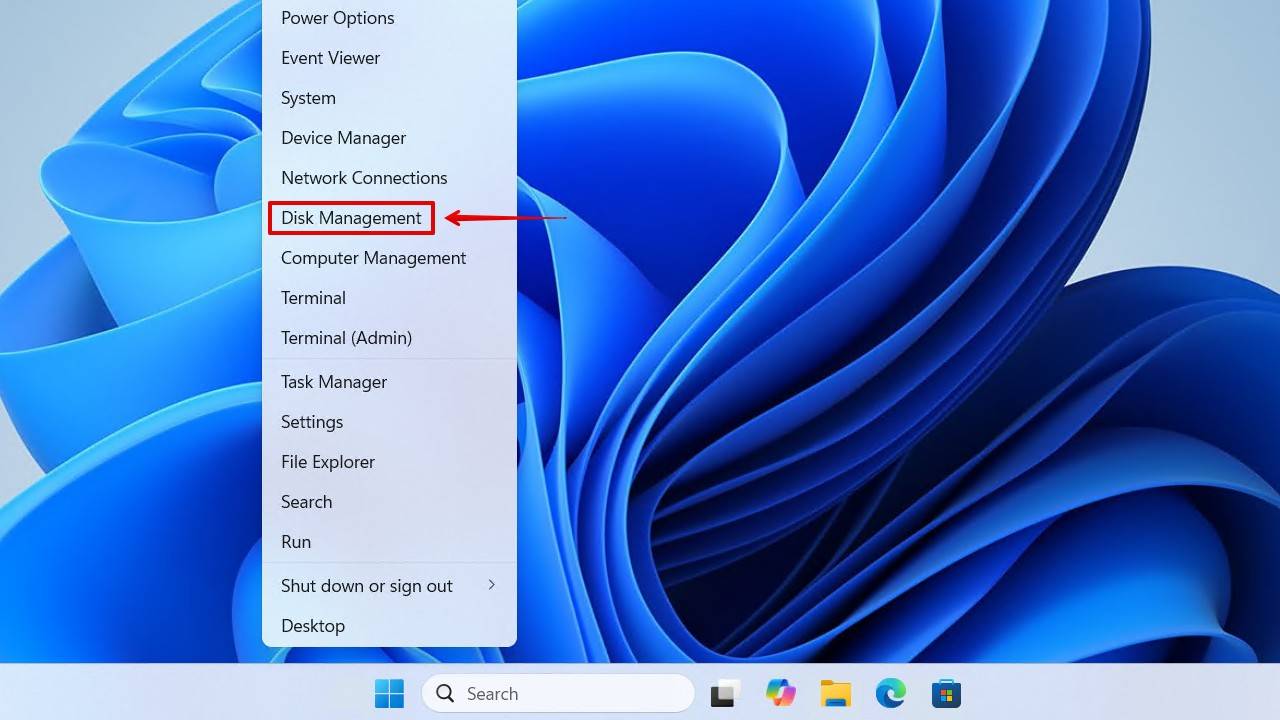
Task: Select Desktop at the bottom of the menu
Action: tap(313, 626)
